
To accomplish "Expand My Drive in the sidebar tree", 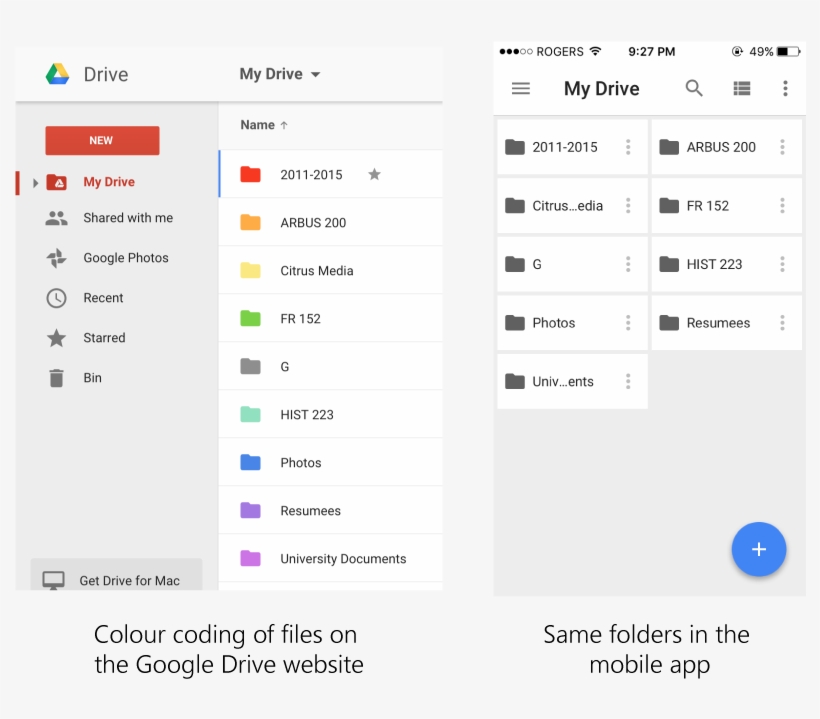I will tap(36, 182).
